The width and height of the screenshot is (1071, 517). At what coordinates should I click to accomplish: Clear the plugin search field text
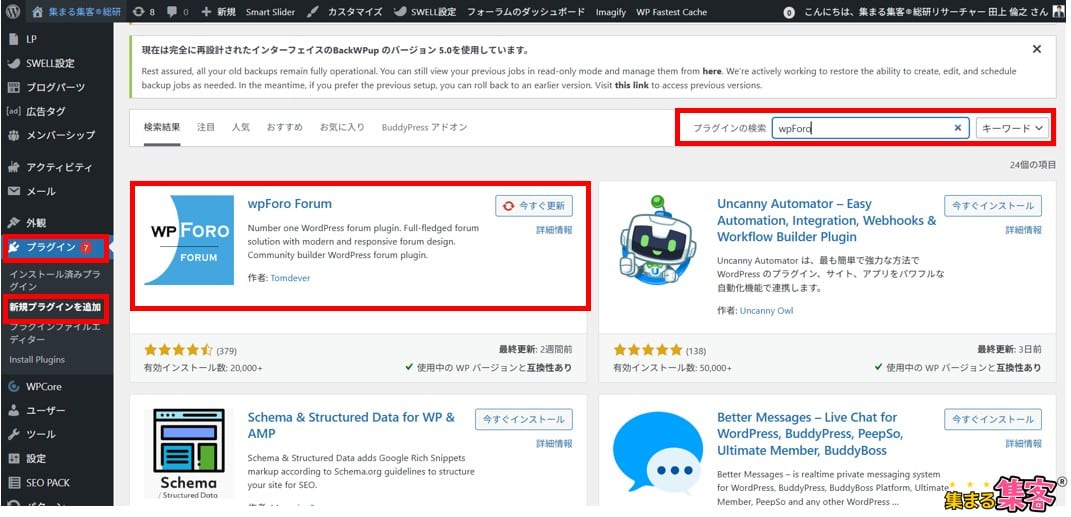coord(958,128)
